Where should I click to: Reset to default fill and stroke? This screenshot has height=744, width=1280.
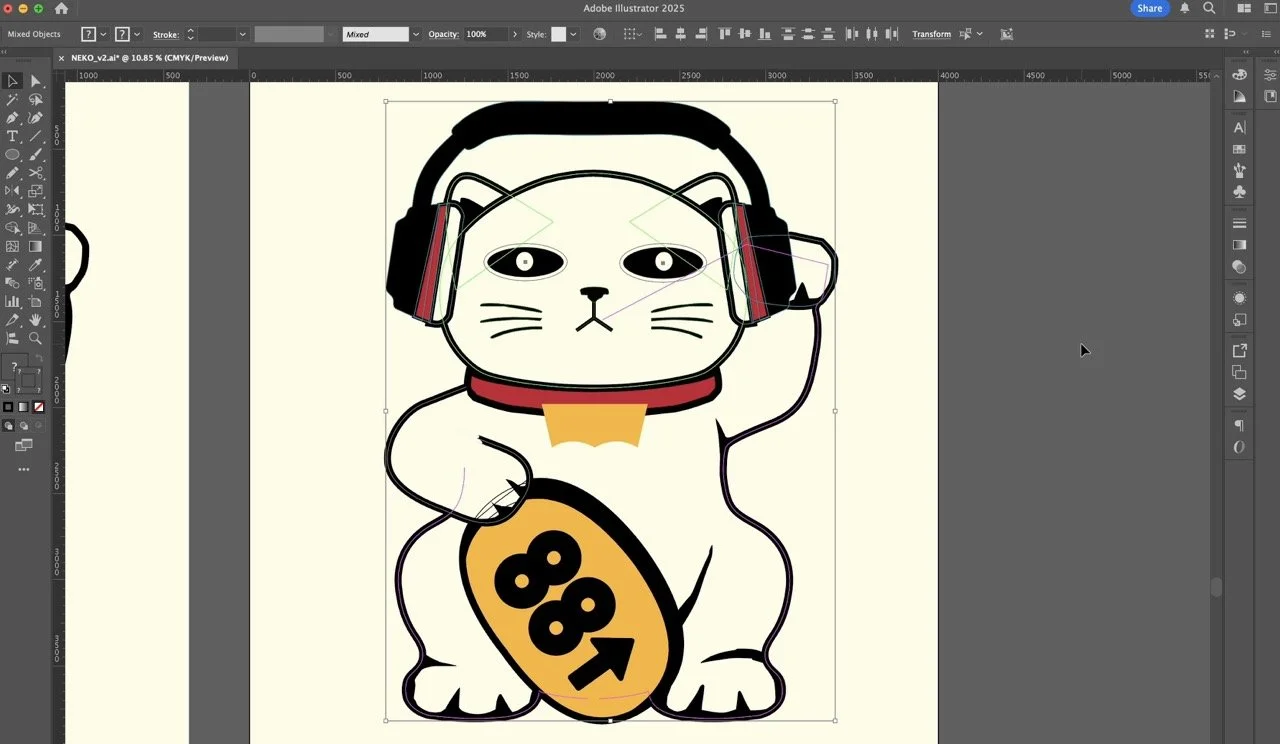coord(5,389)
